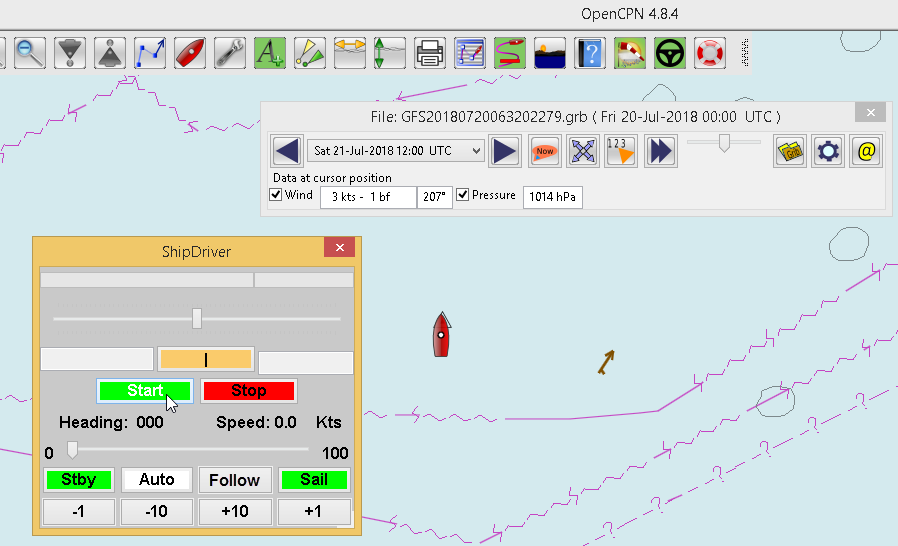Open the route creation tool
The width and height of the screenshot is (898, 546).
pyautogui.click(x=150, y=52)
